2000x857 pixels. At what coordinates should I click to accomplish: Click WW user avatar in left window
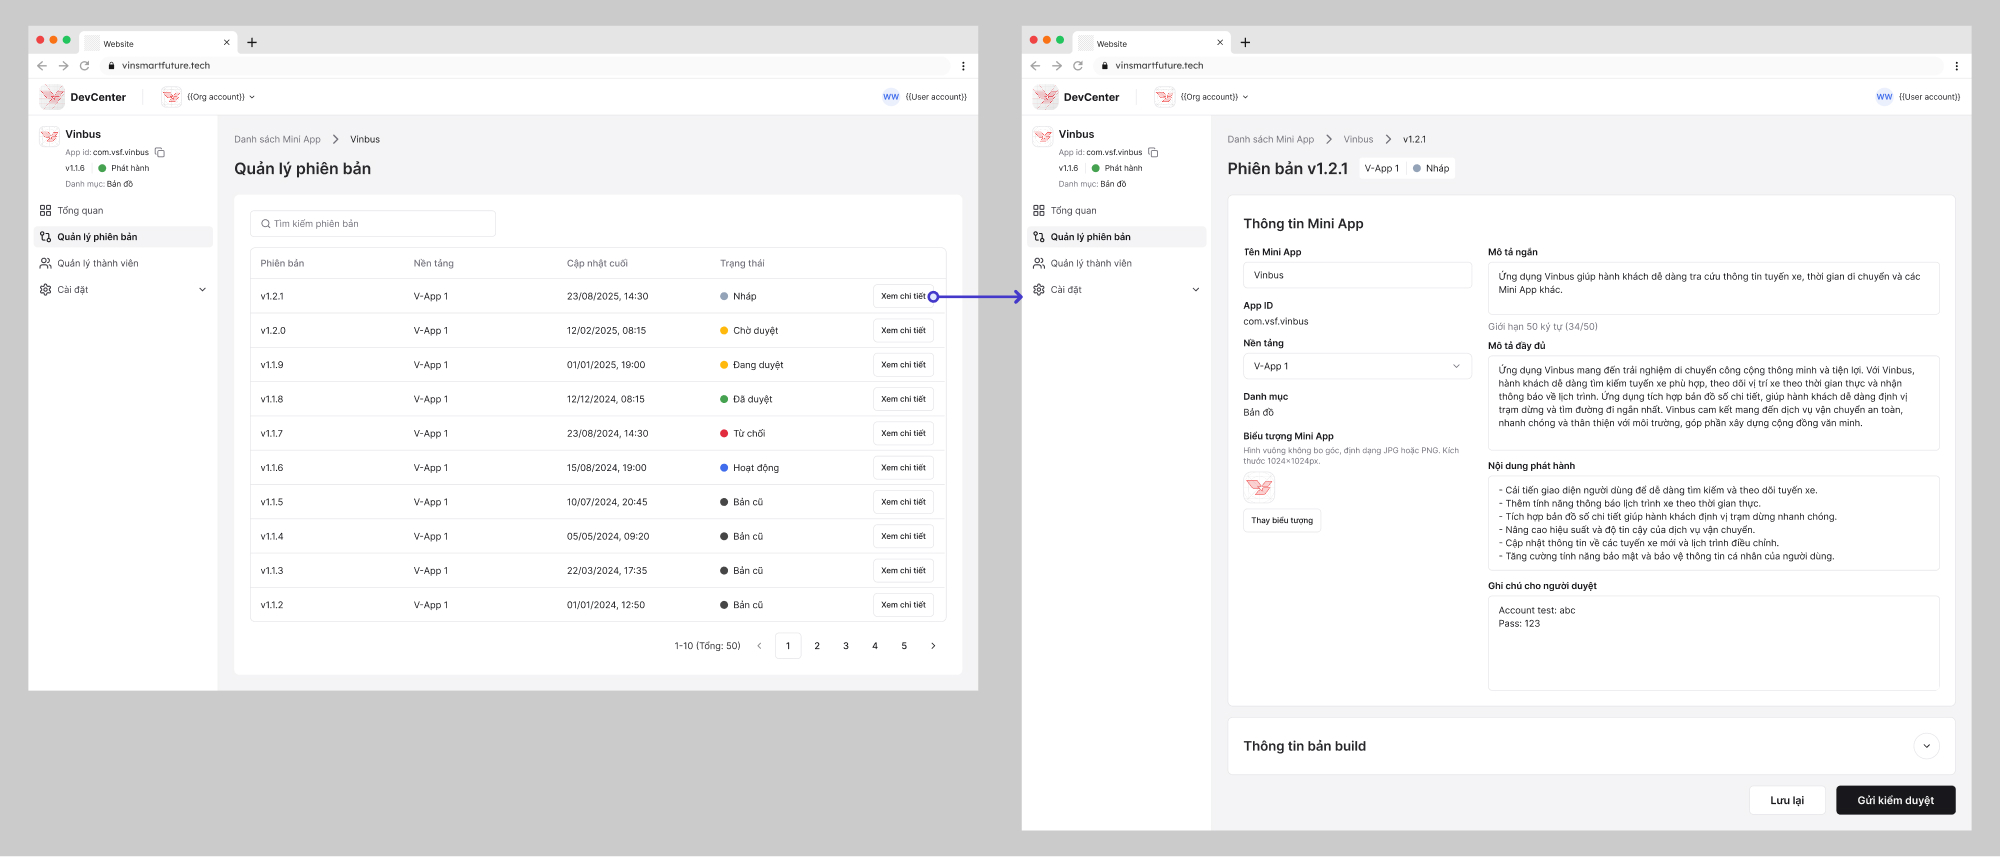tap(891, 97)
